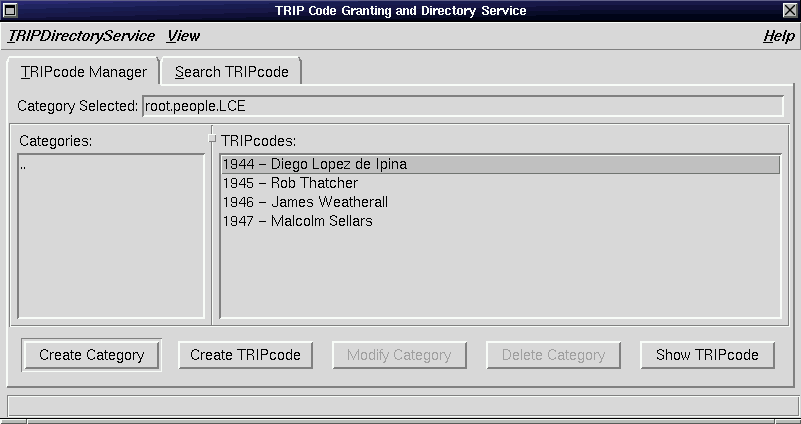Close the TRIP Code Granting window

tap(790, 10)
